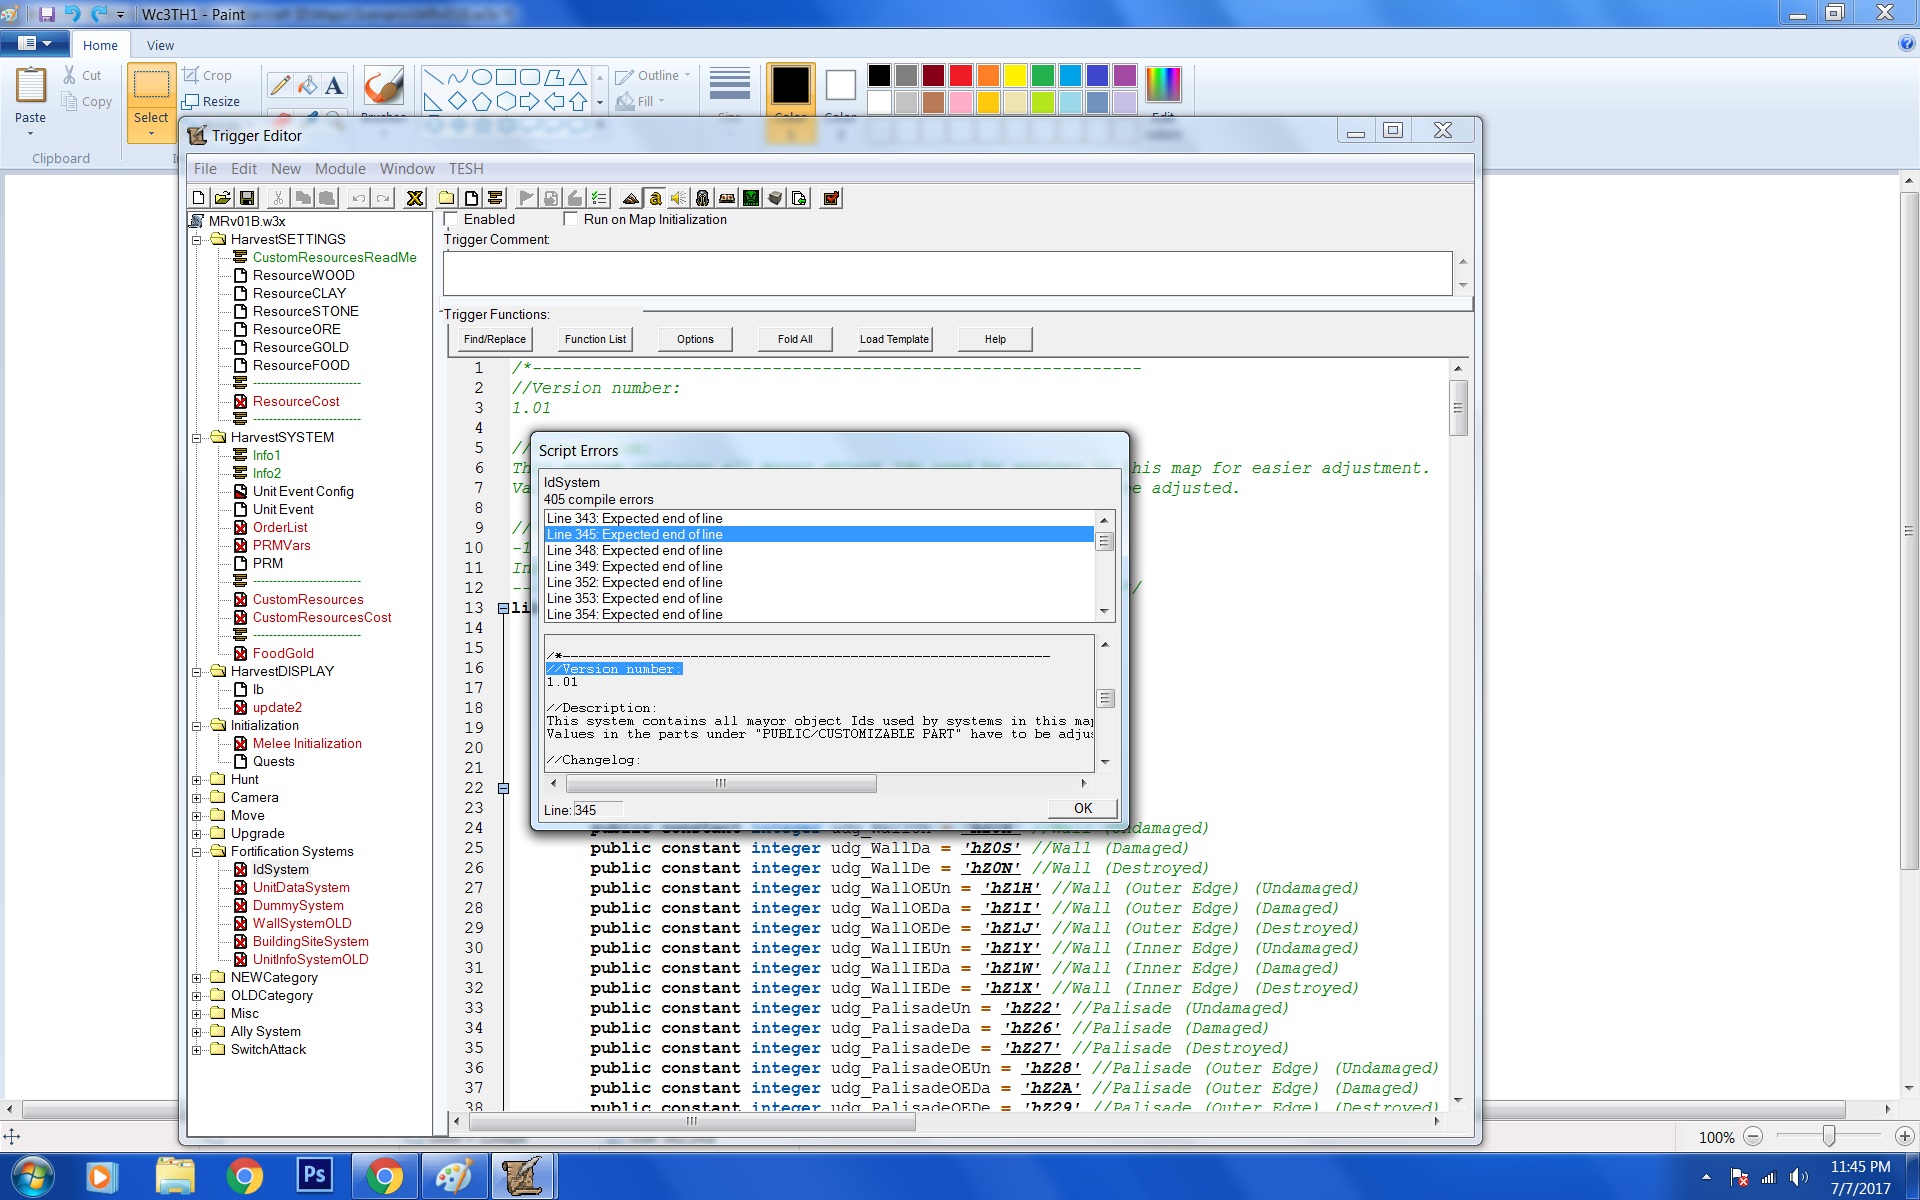Click the Paint zoom slider handle
The width and height of the screenshot is (1920, 1200).
pos(1828,1136)
